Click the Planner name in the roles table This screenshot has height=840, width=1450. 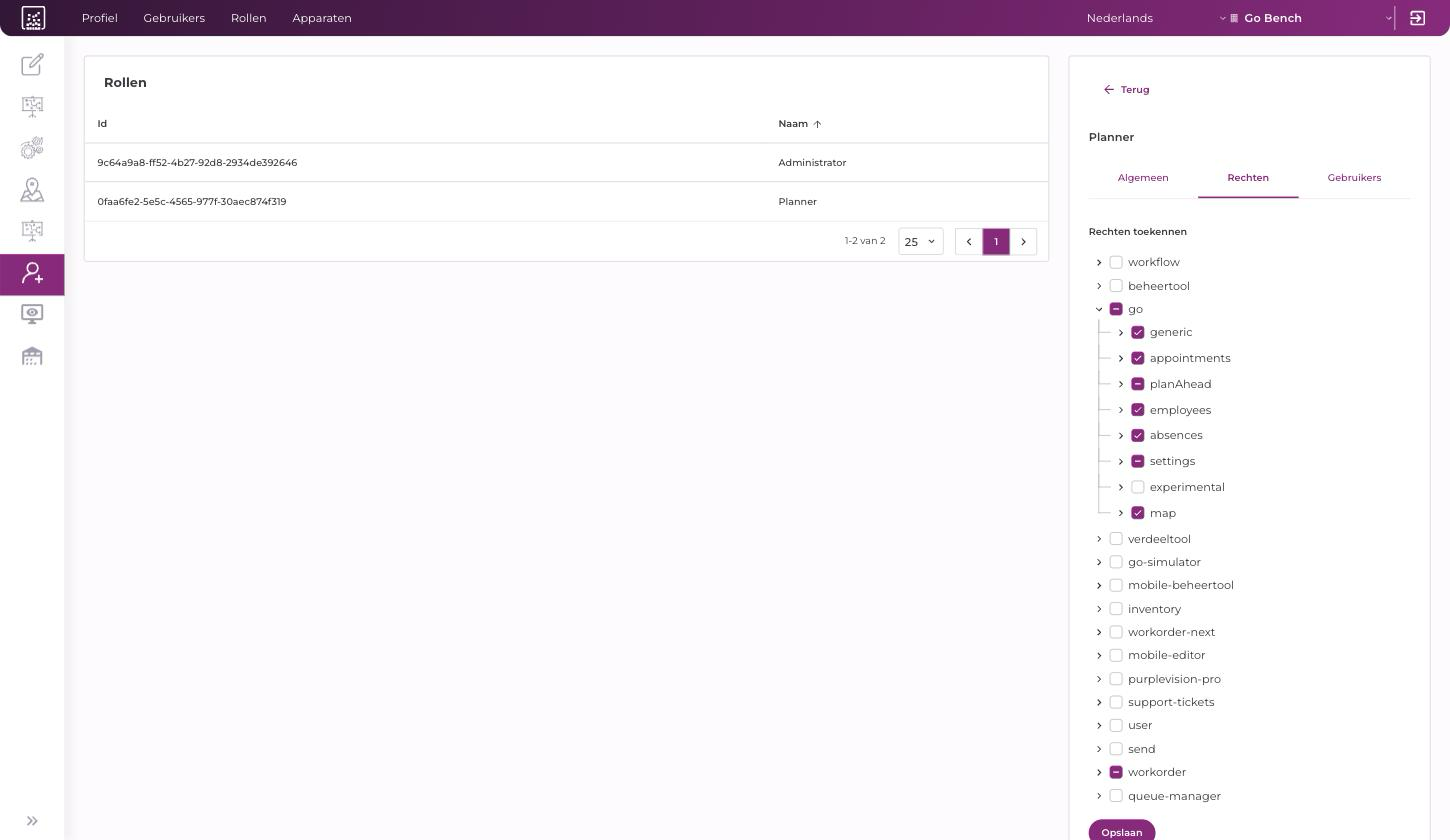797,202
